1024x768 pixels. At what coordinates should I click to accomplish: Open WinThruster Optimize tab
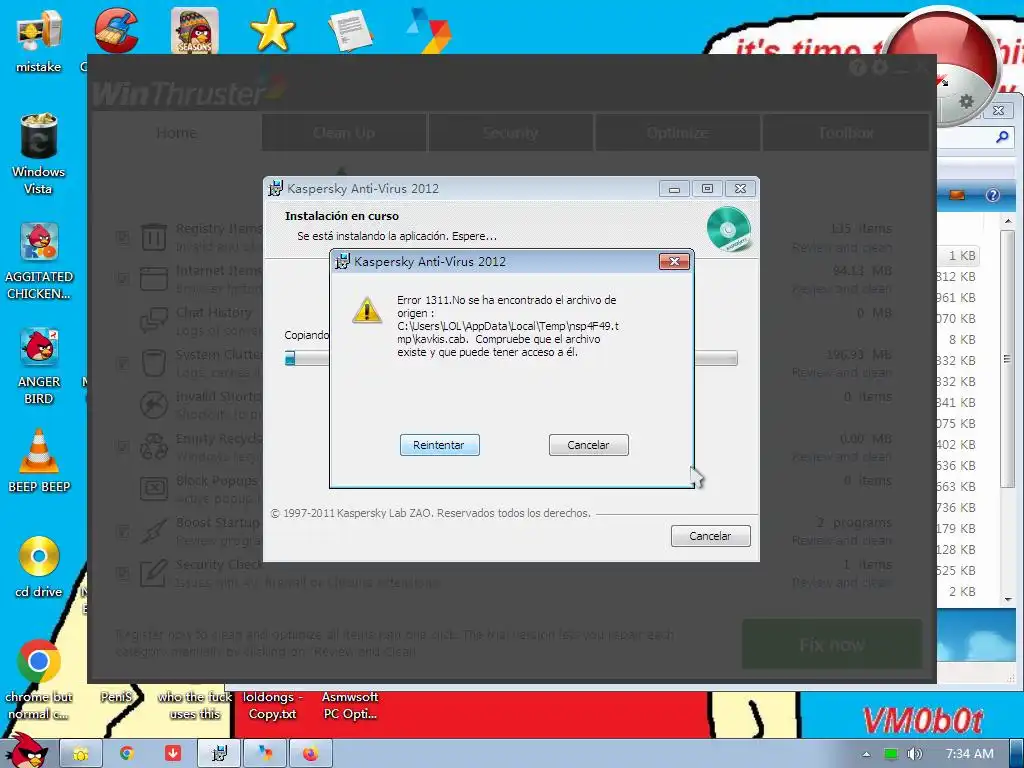pyautogui.click(x=678, y=133)
